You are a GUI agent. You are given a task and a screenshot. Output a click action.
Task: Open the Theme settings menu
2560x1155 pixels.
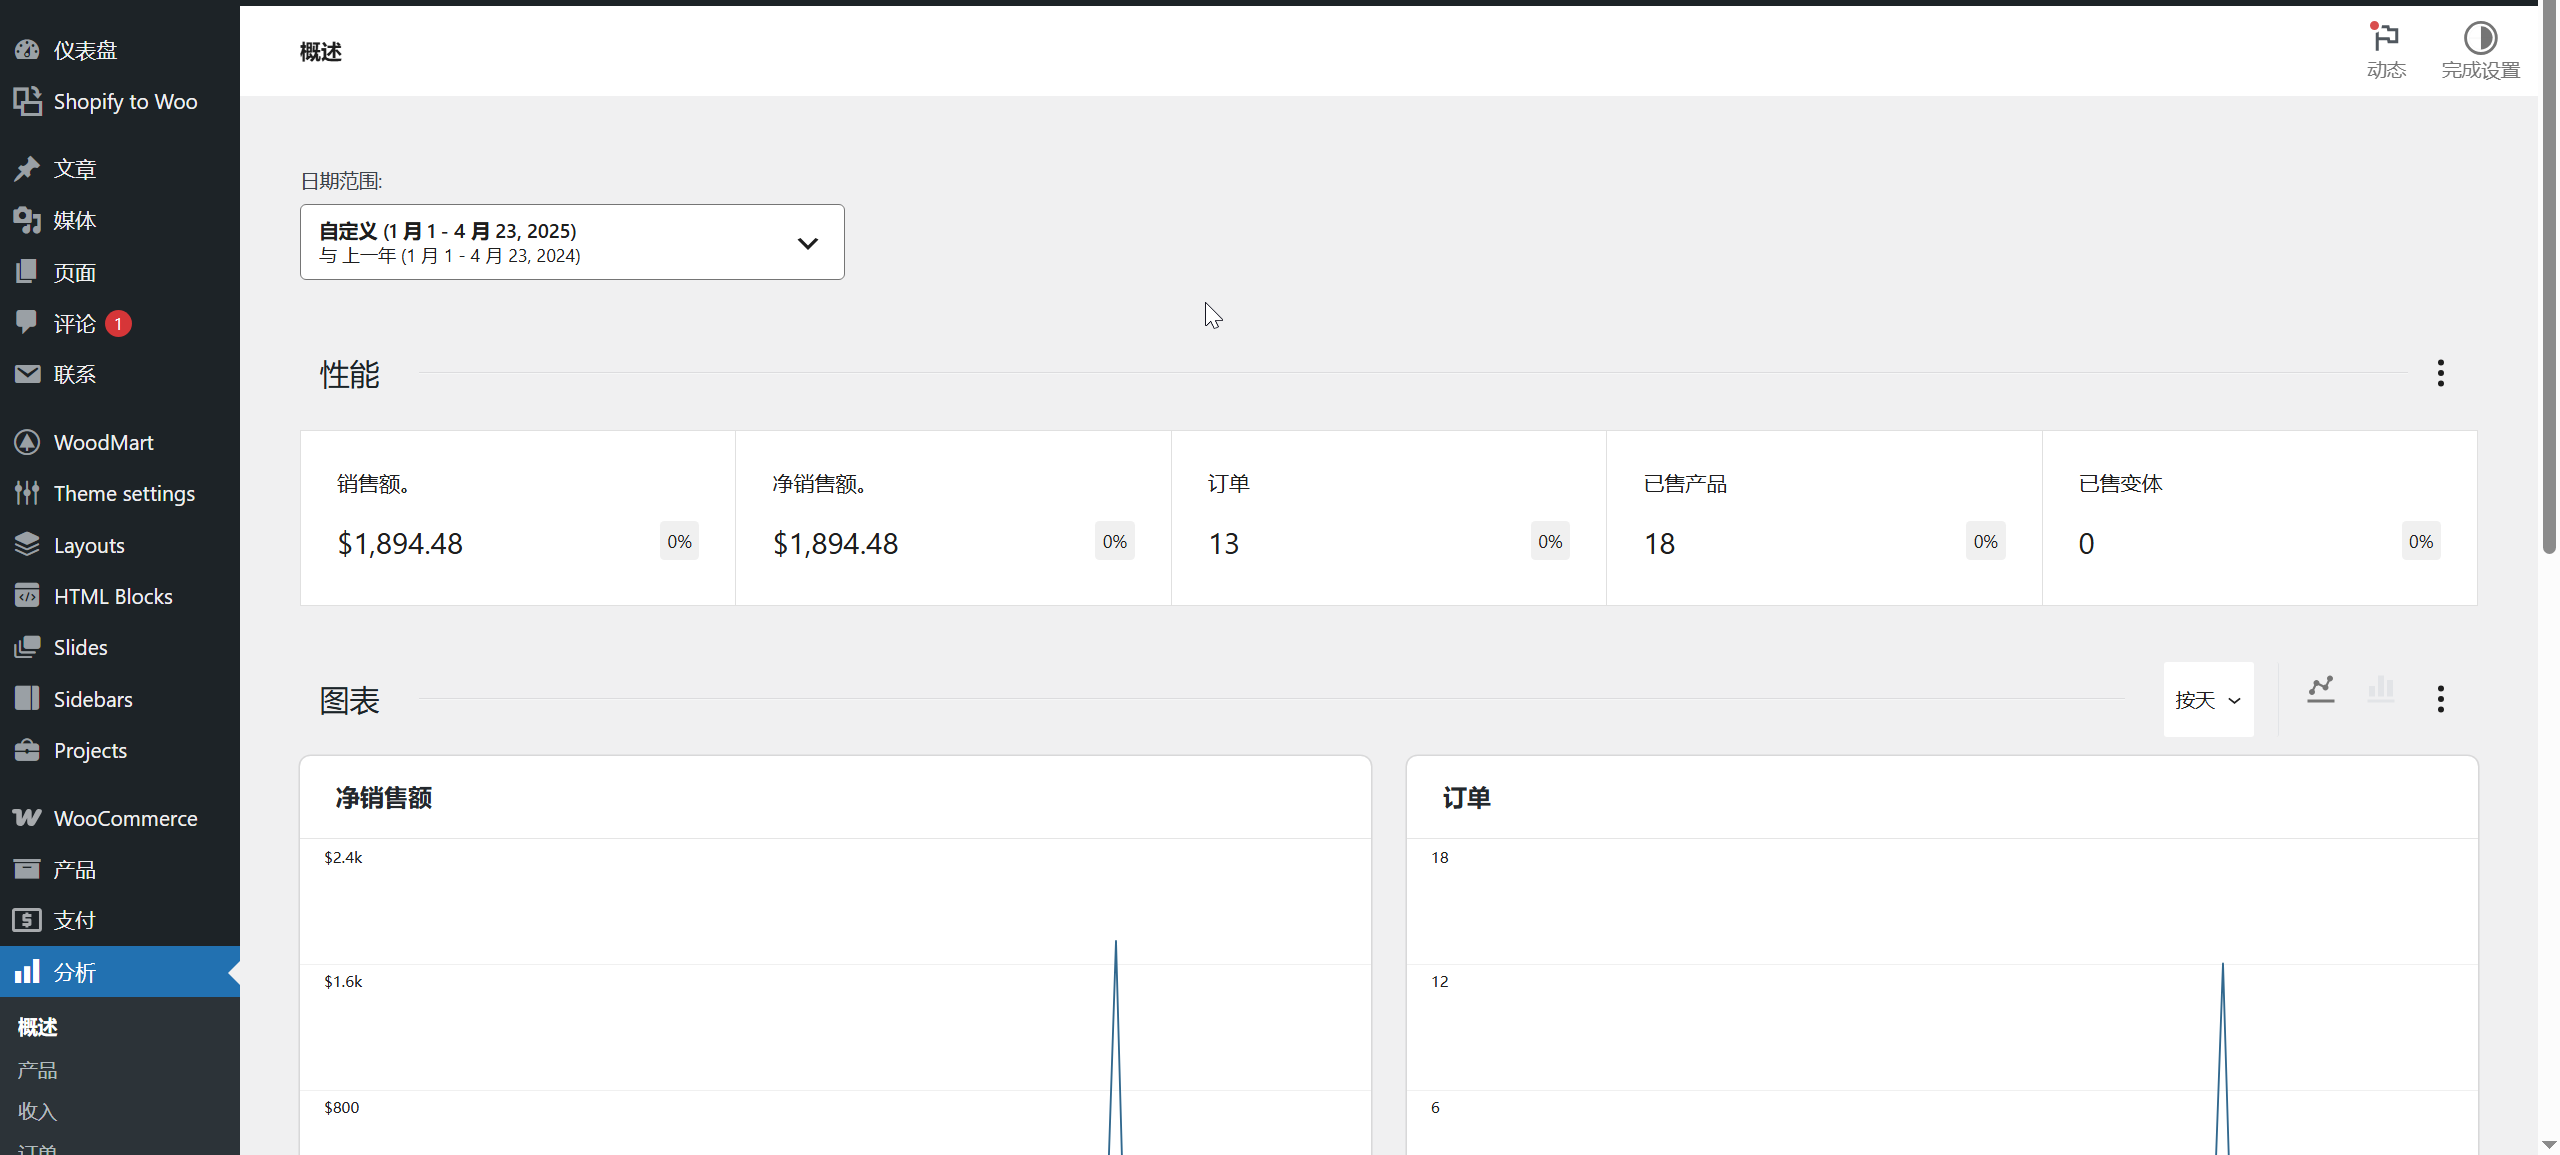(x=120, y=493)
